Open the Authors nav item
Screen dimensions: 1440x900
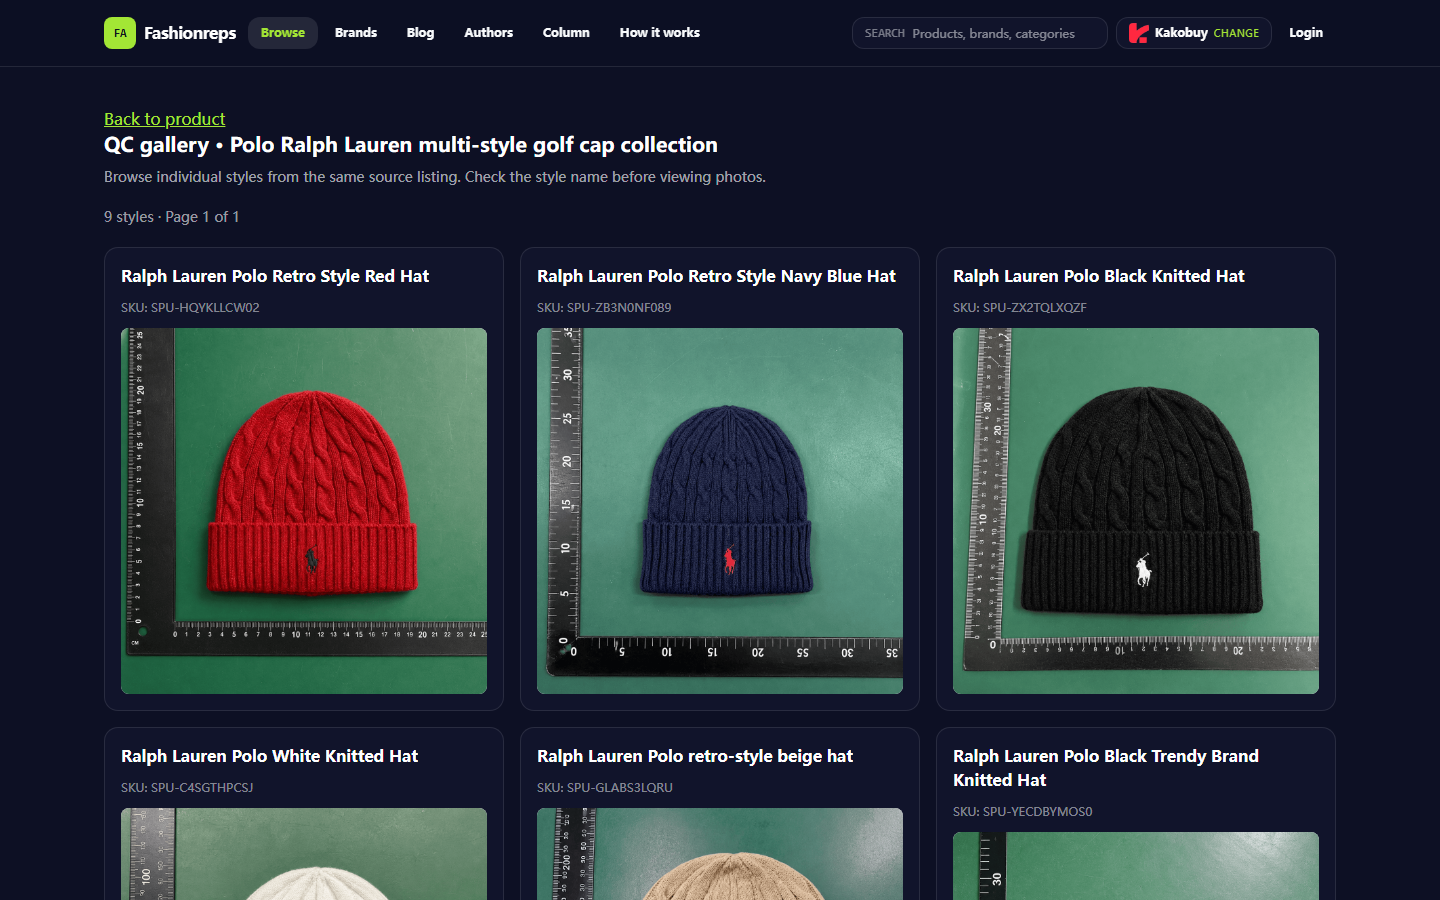tap(488, 33)
